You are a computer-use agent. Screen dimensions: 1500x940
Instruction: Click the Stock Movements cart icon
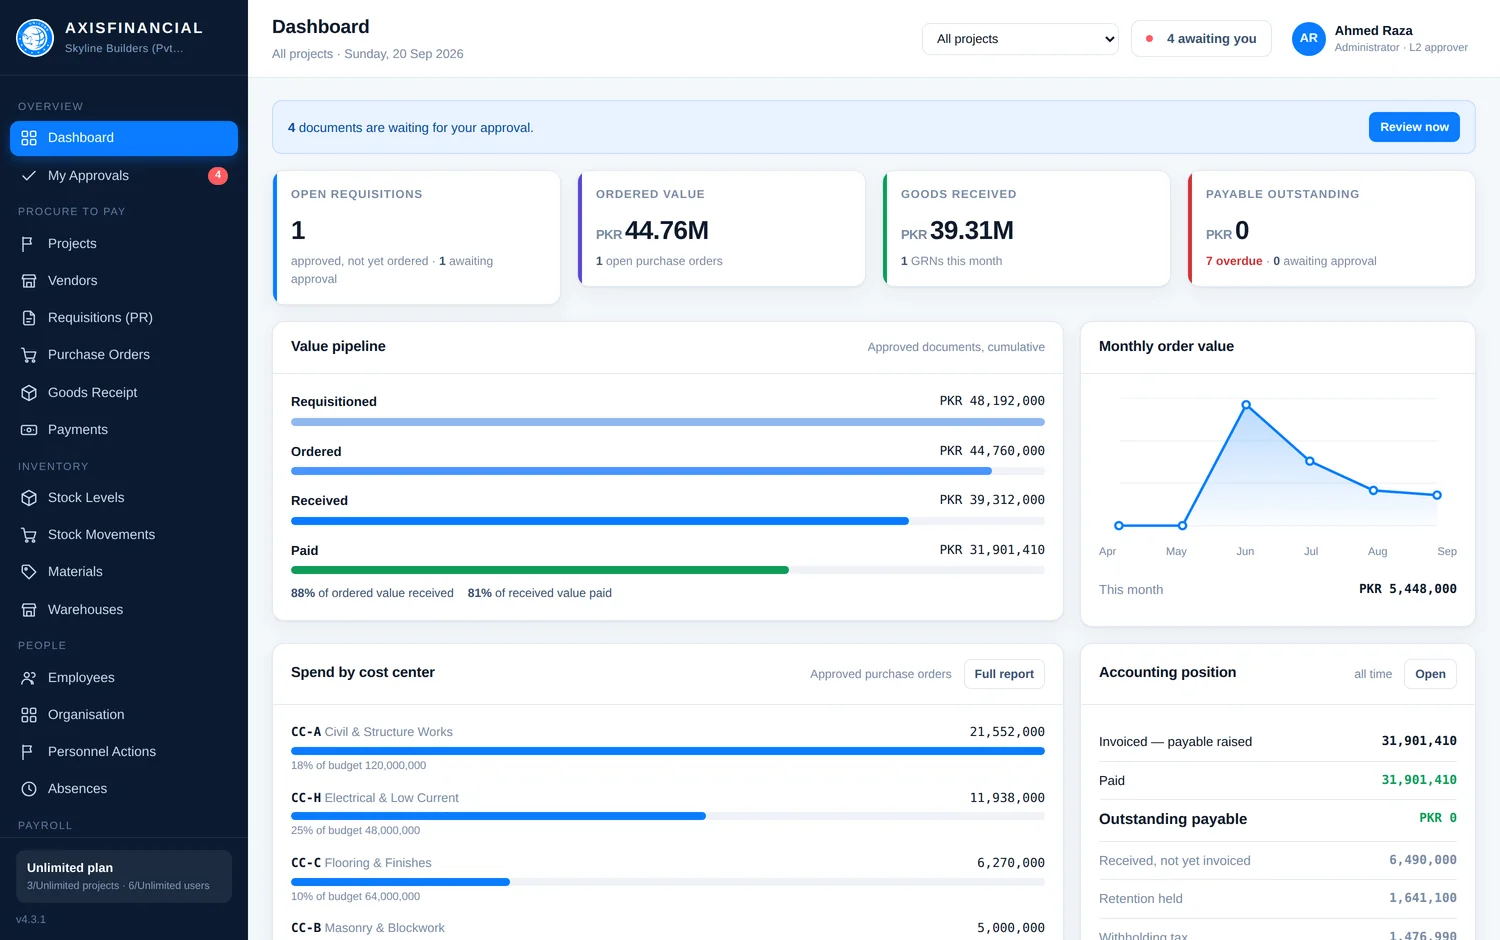(x=29, y=535)
